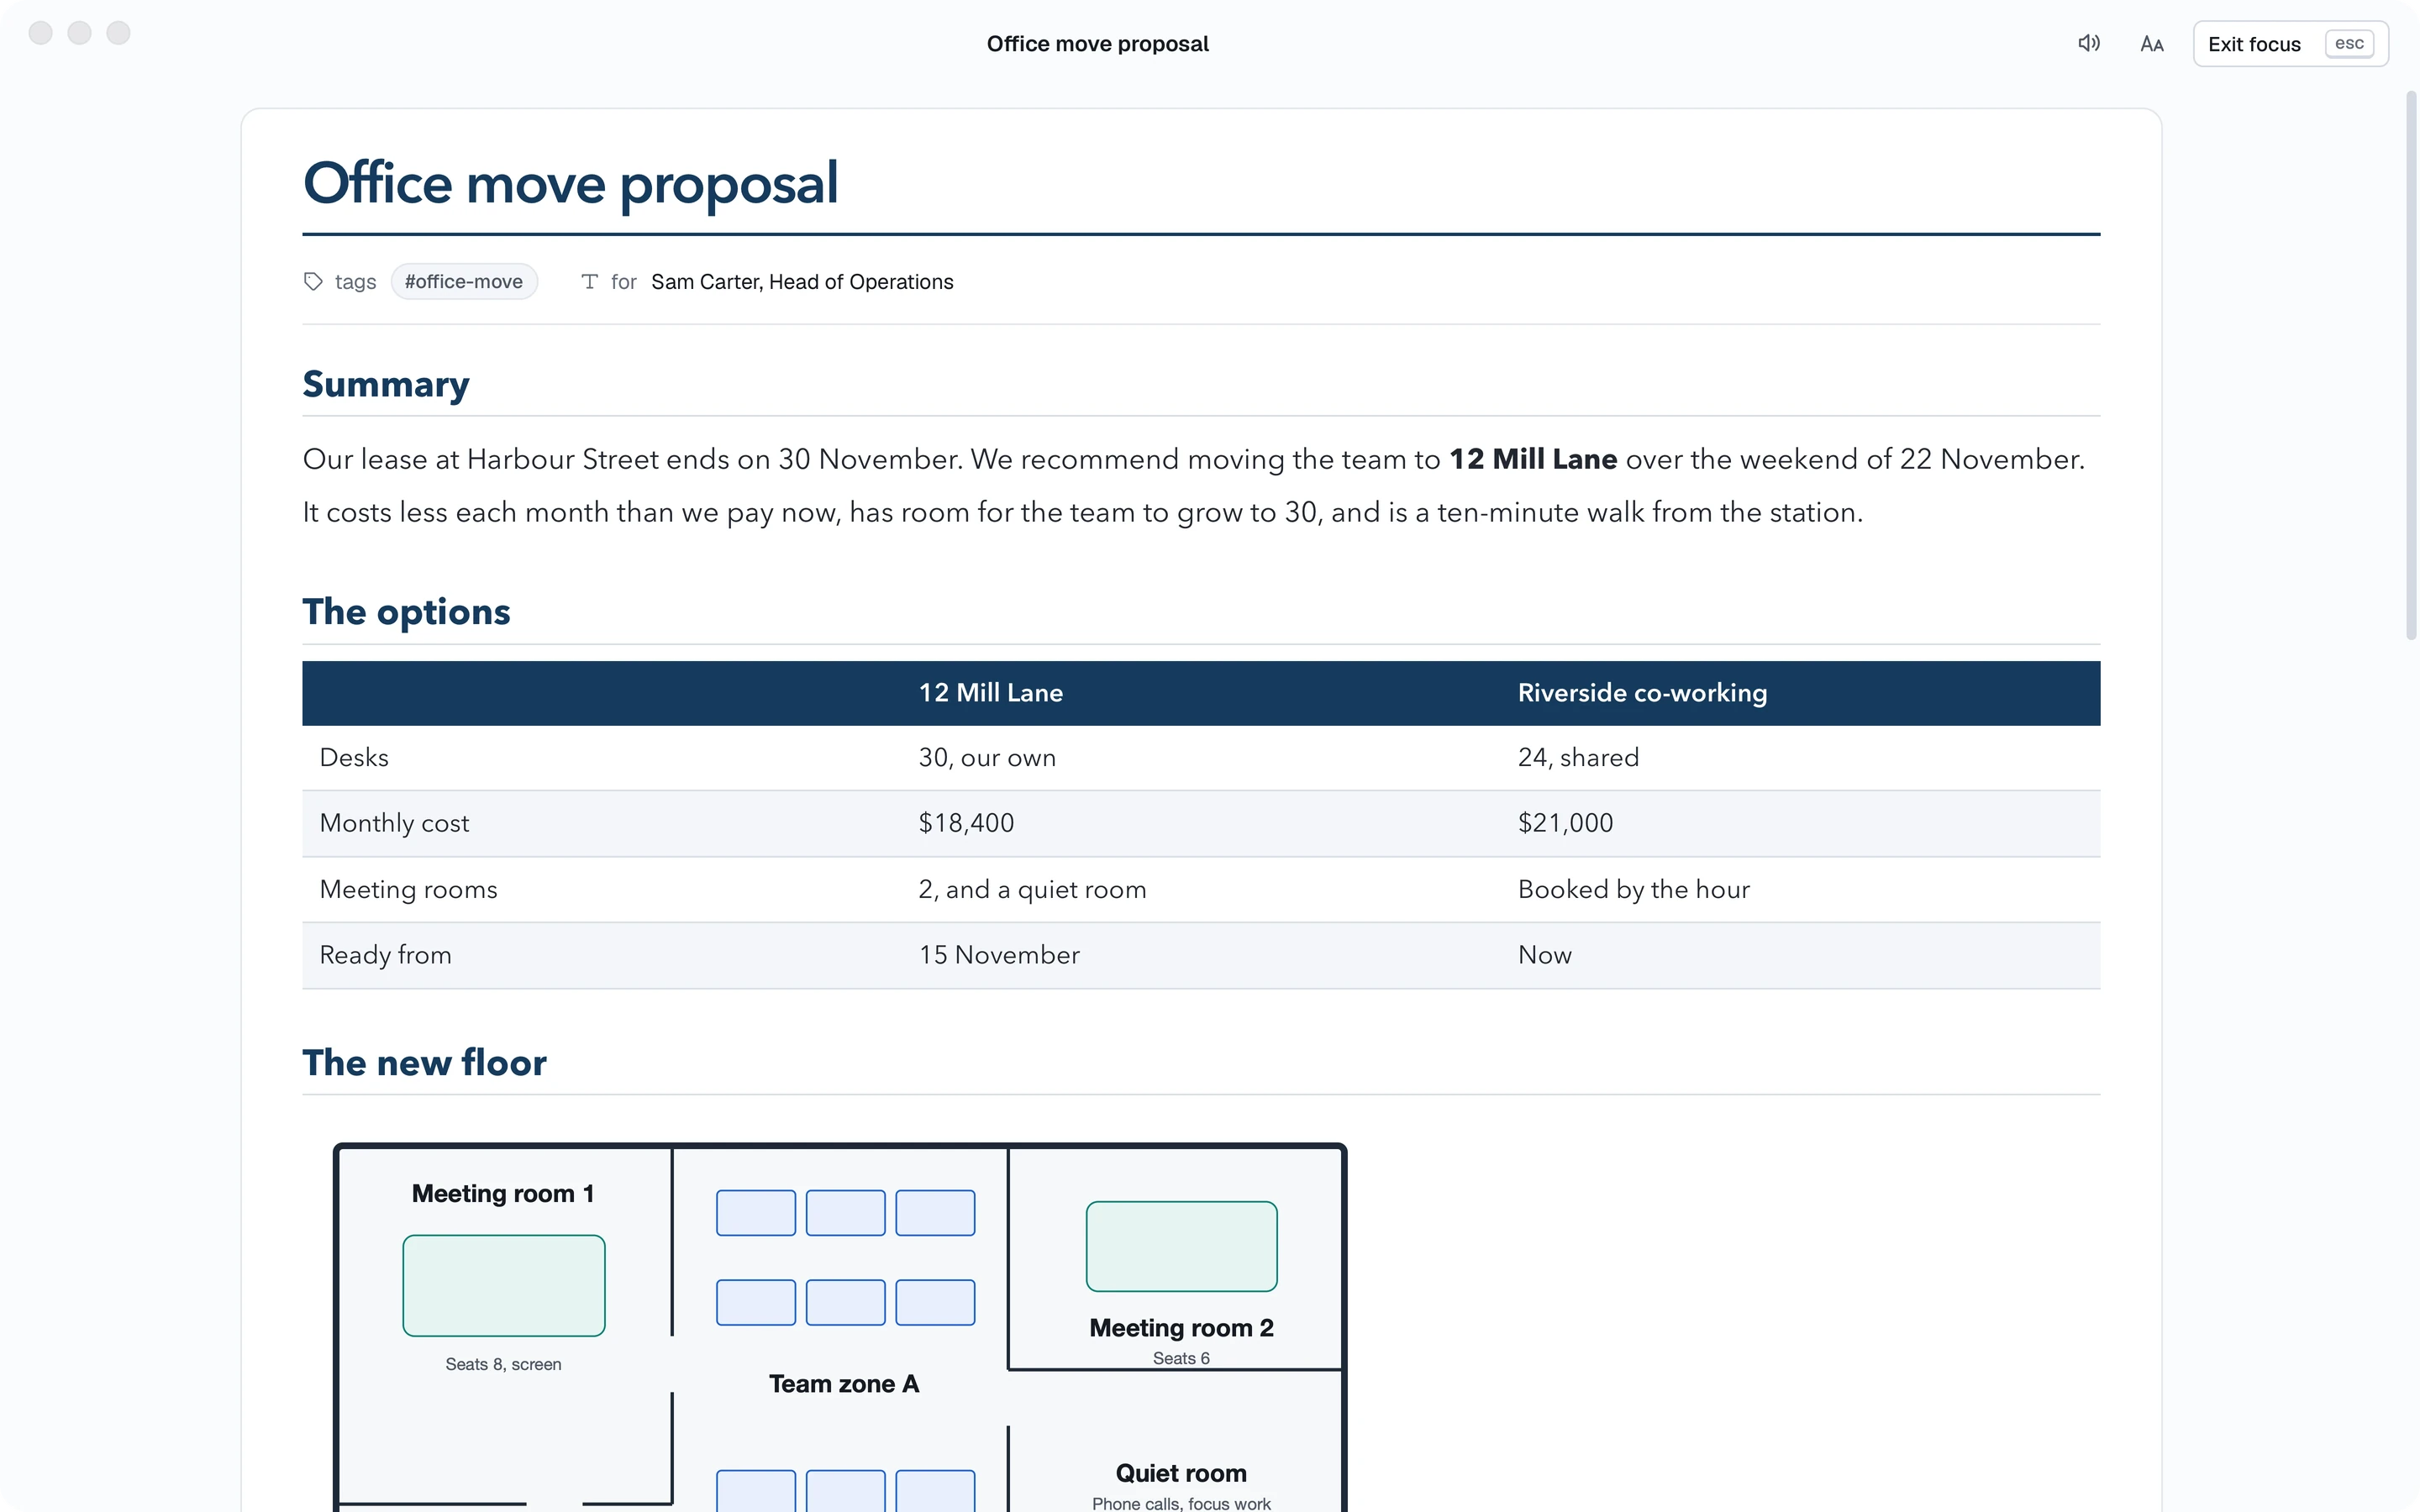Screen dimensions: 2420x1512
Task: Click the 'Meeting room 2' label
Action: (x=1181, y=1328)
